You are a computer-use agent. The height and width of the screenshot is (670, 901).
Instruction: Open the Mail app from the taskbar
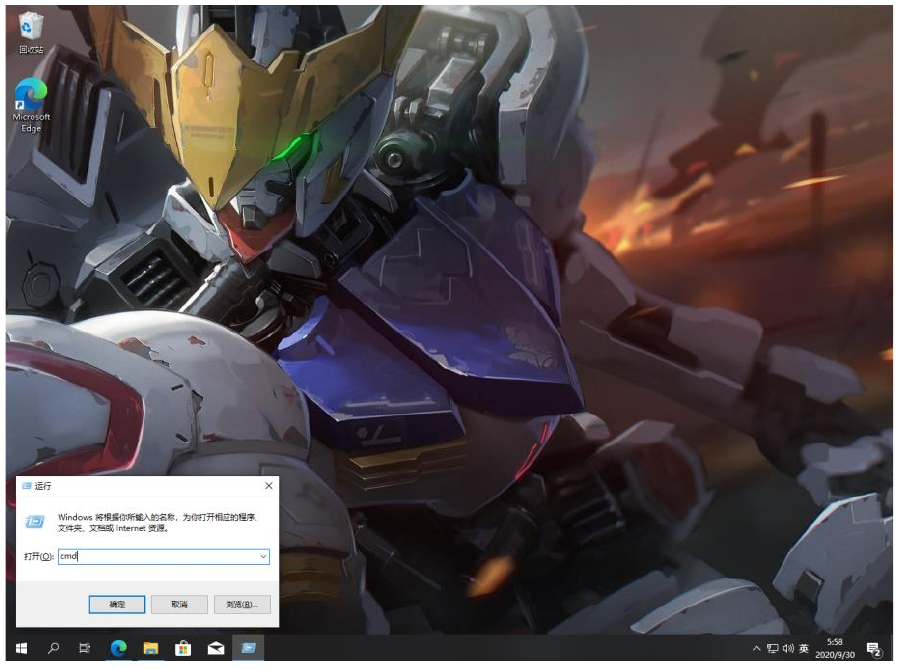pyautogui.click(x=215, y=649)
